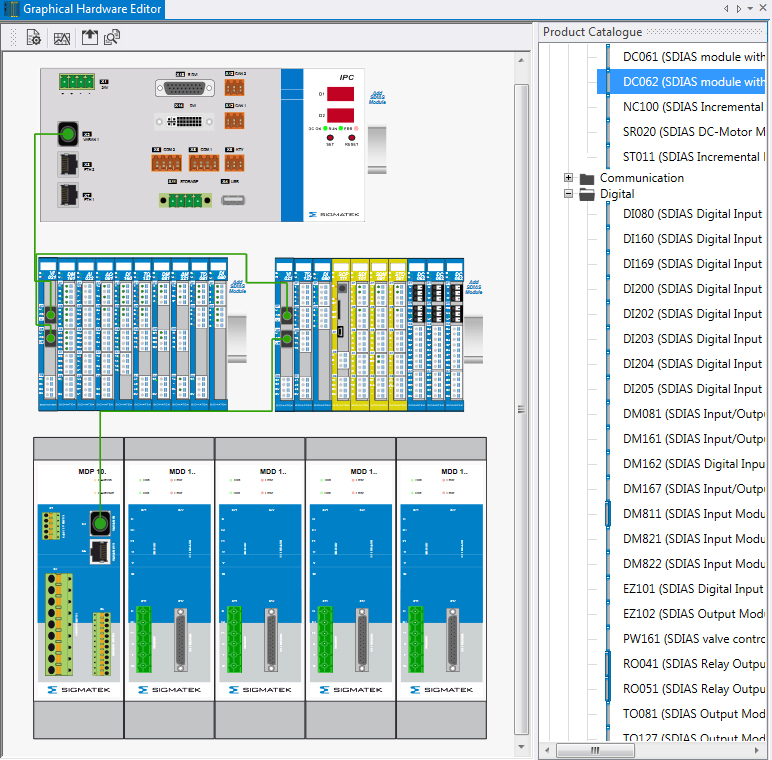Click Add SDIAS Module next to IPC

[x=377, y=97]
